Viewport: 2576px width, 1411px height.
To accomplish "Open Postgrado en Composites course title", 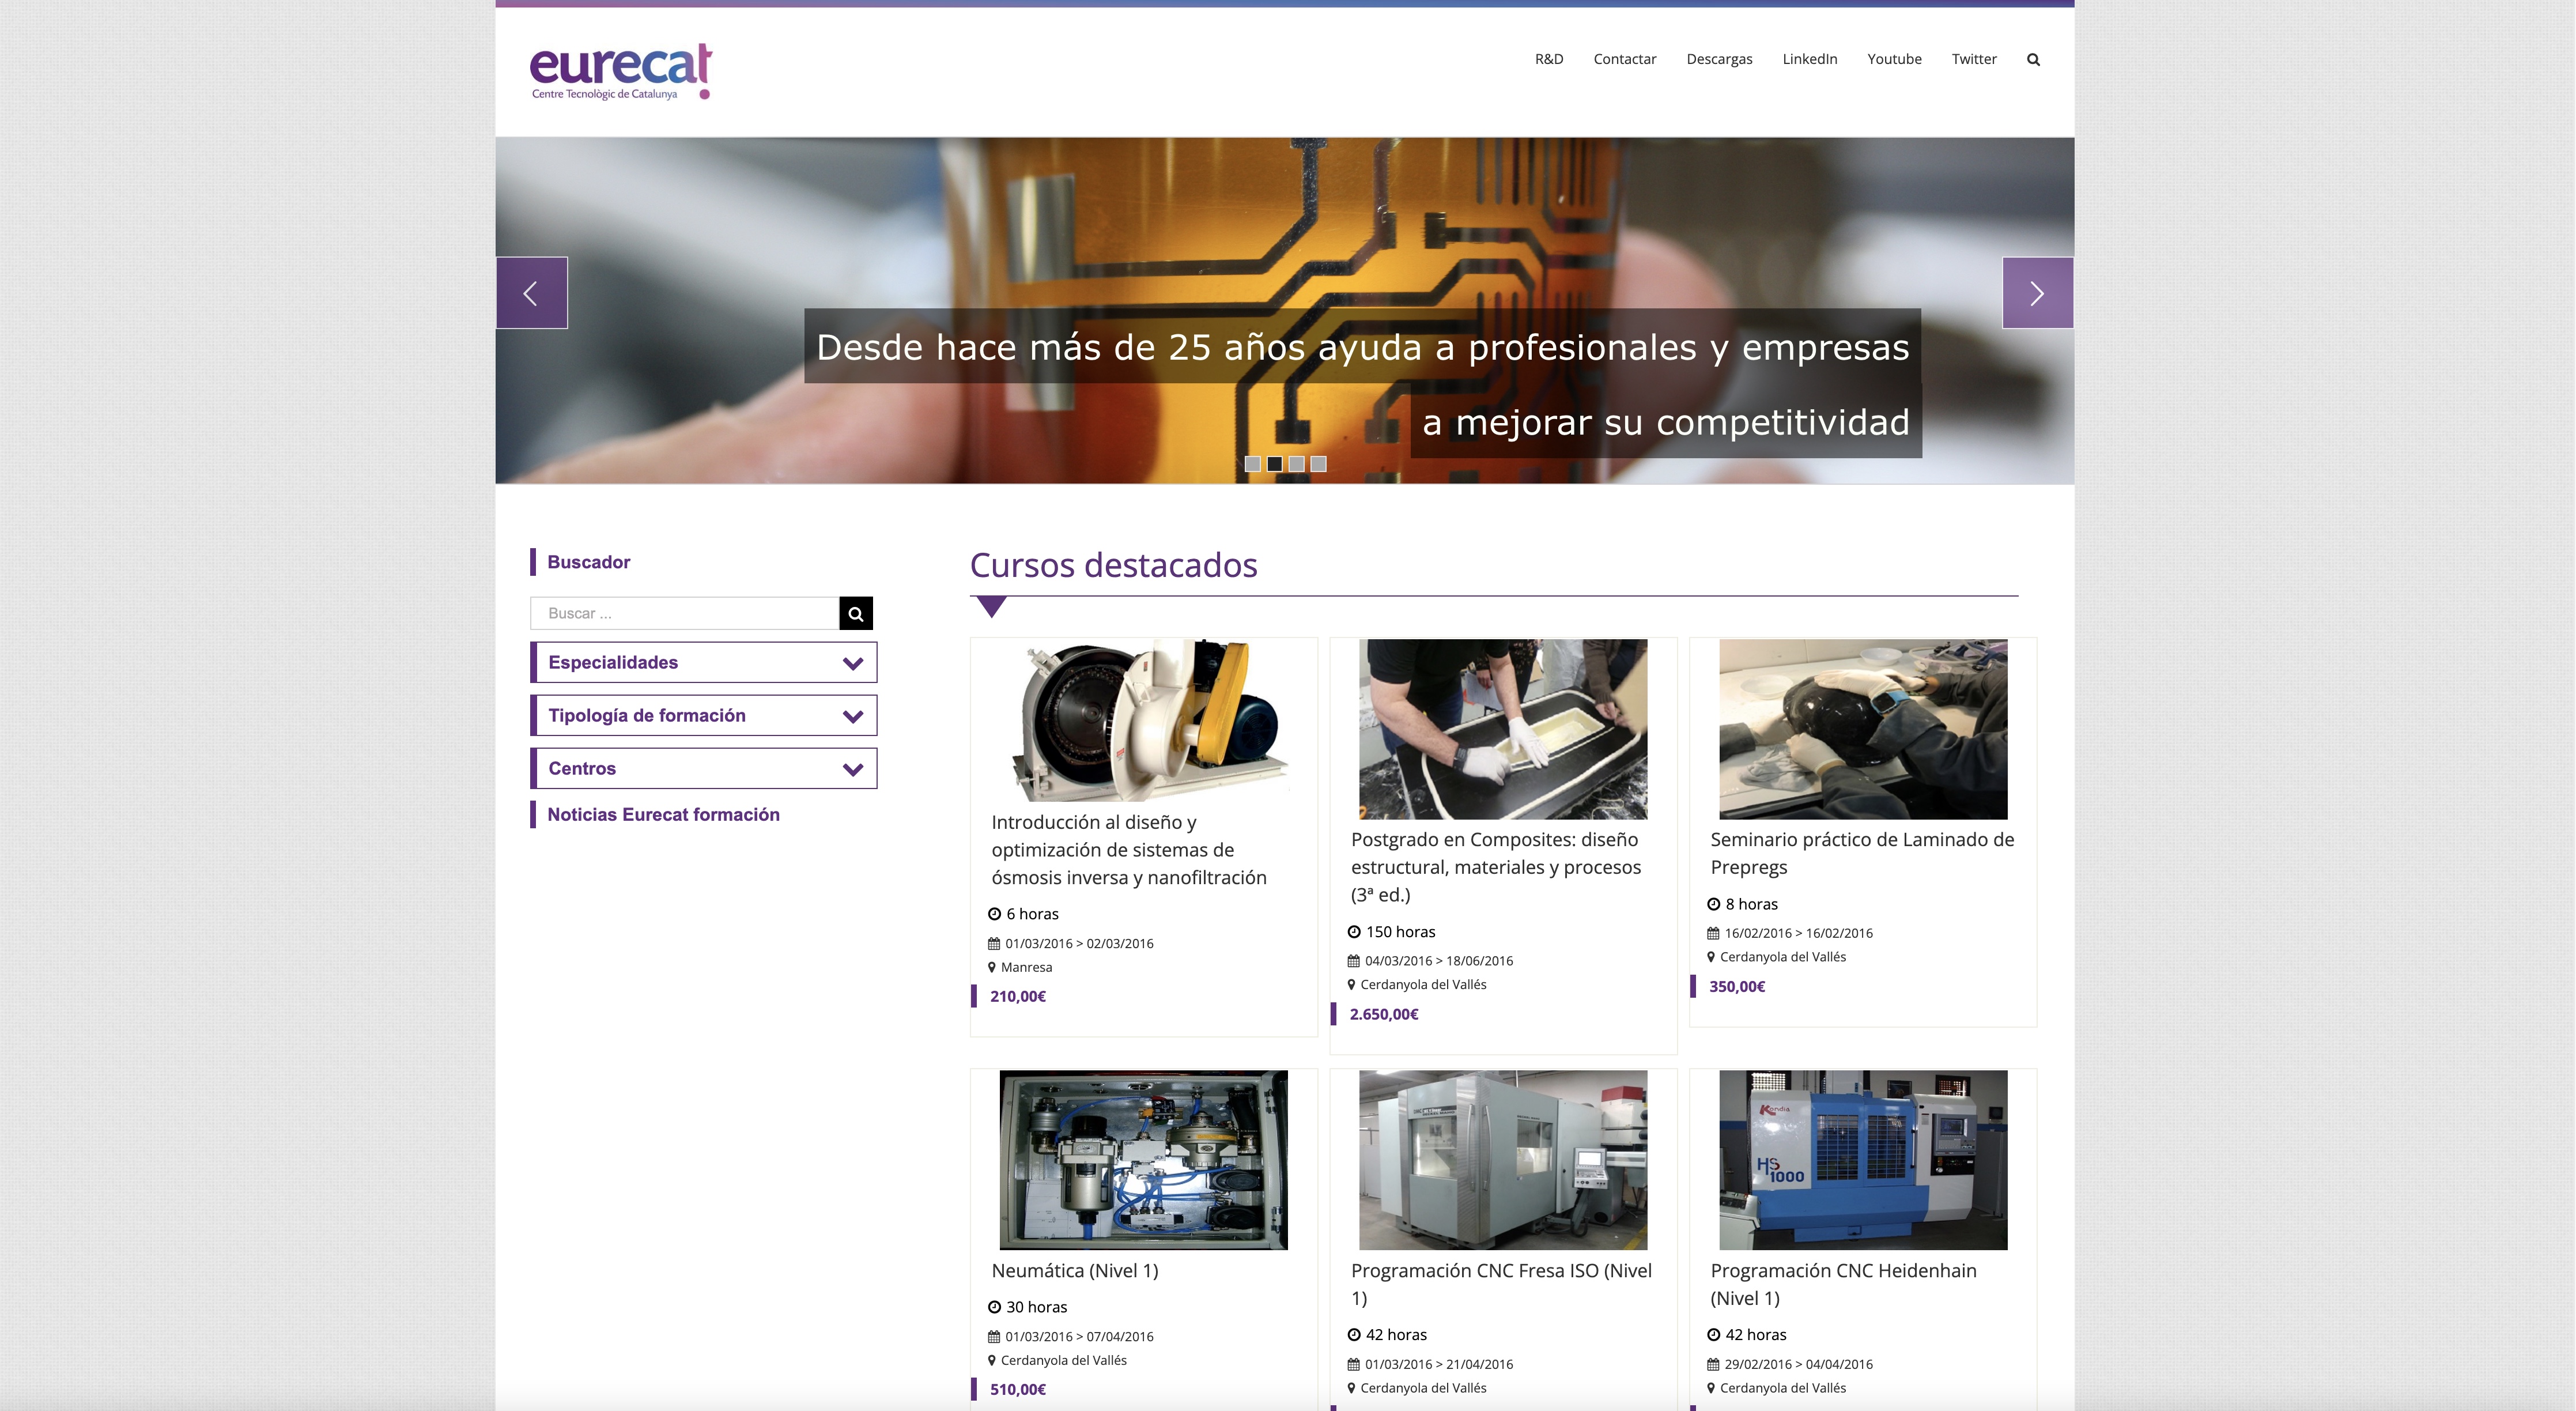I will [x=1496, y=867].
